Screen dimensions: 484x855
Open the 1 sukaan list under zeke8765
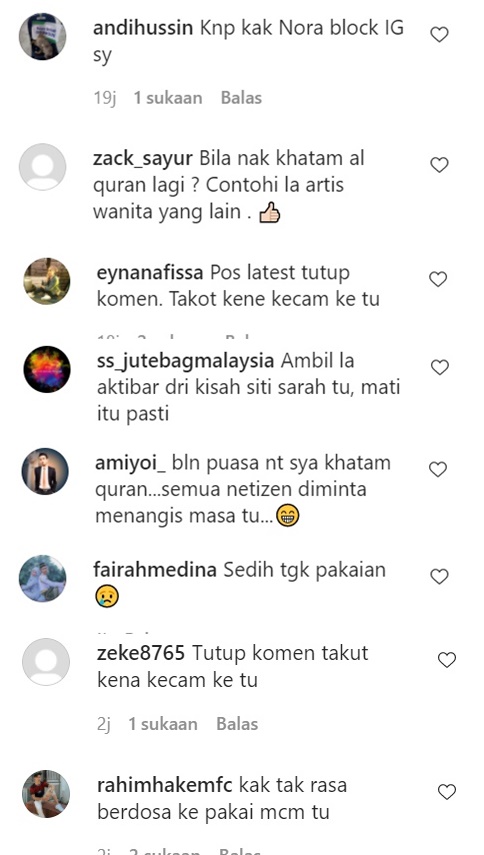(163, 724)
